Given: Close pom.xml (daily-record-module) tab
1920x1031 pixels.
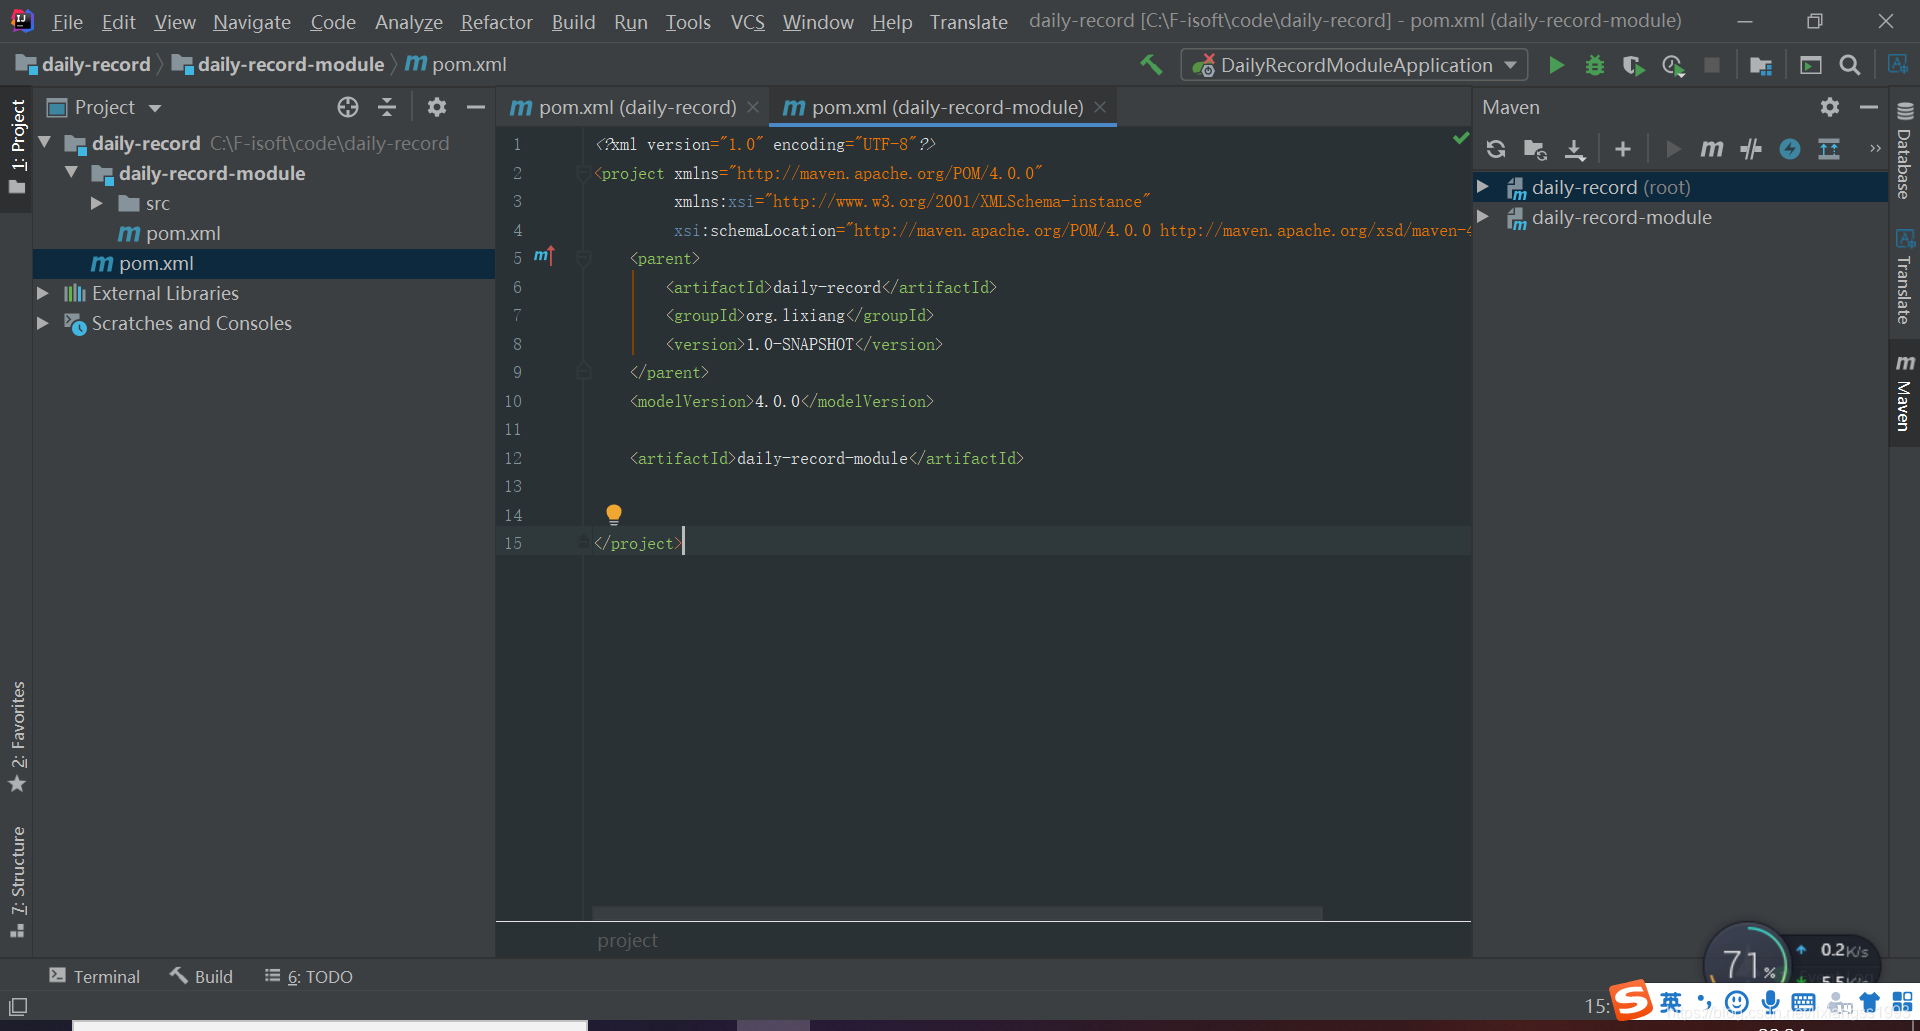Looking at the screenshot, I should click(1100, 107).
